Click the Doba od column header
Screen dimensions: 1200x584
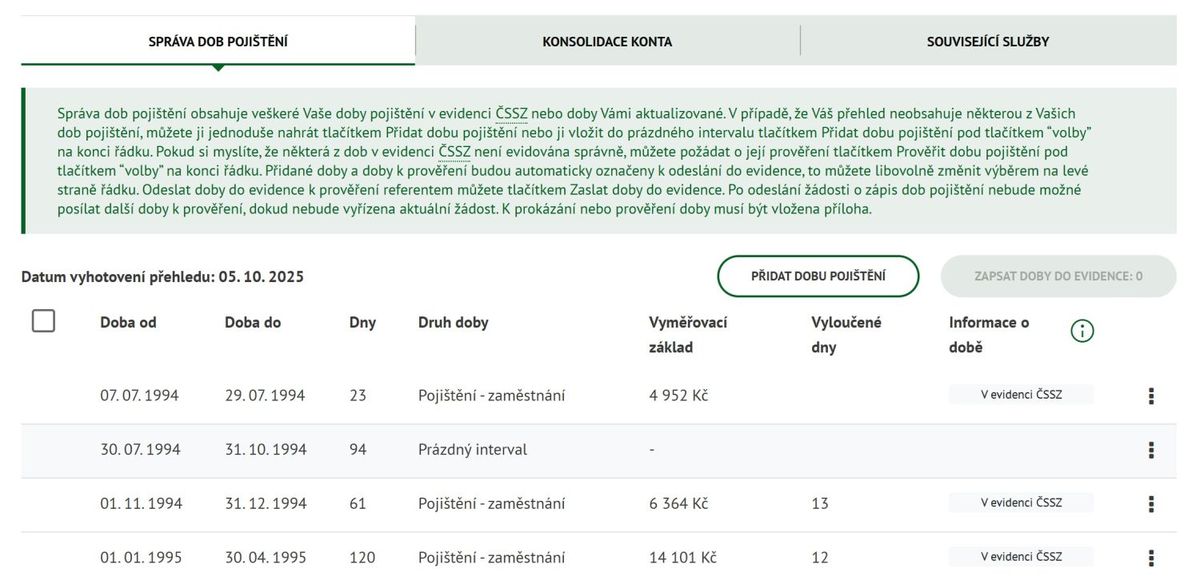[x=128, y=323]
